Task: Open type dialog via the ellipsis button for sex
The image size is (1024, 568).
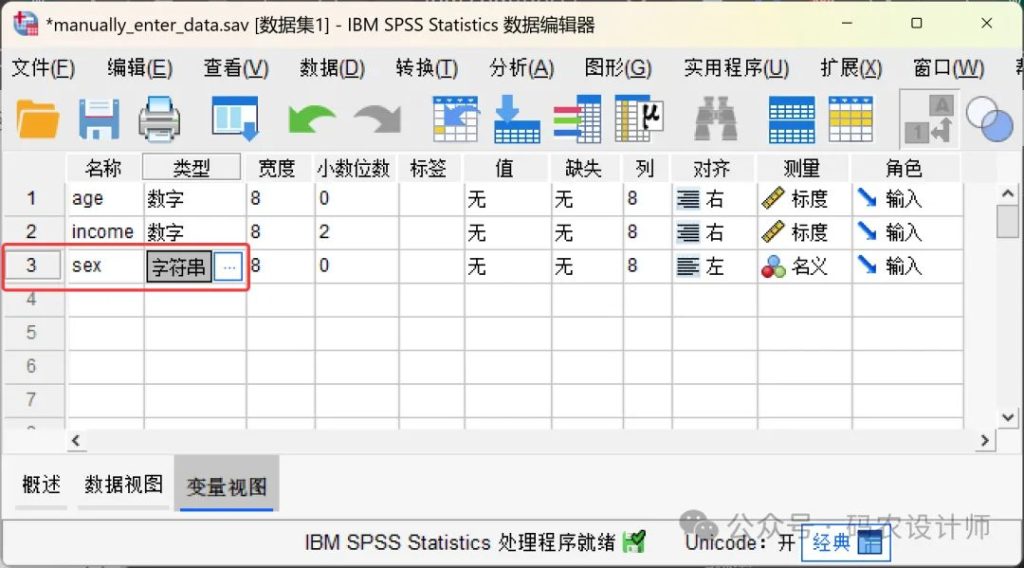Action: click(x=229, y=267)
